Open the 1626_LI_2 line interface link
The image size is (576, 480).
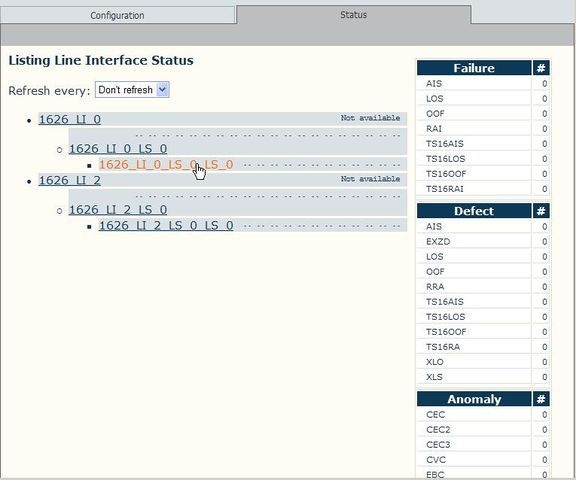[69, 180]
